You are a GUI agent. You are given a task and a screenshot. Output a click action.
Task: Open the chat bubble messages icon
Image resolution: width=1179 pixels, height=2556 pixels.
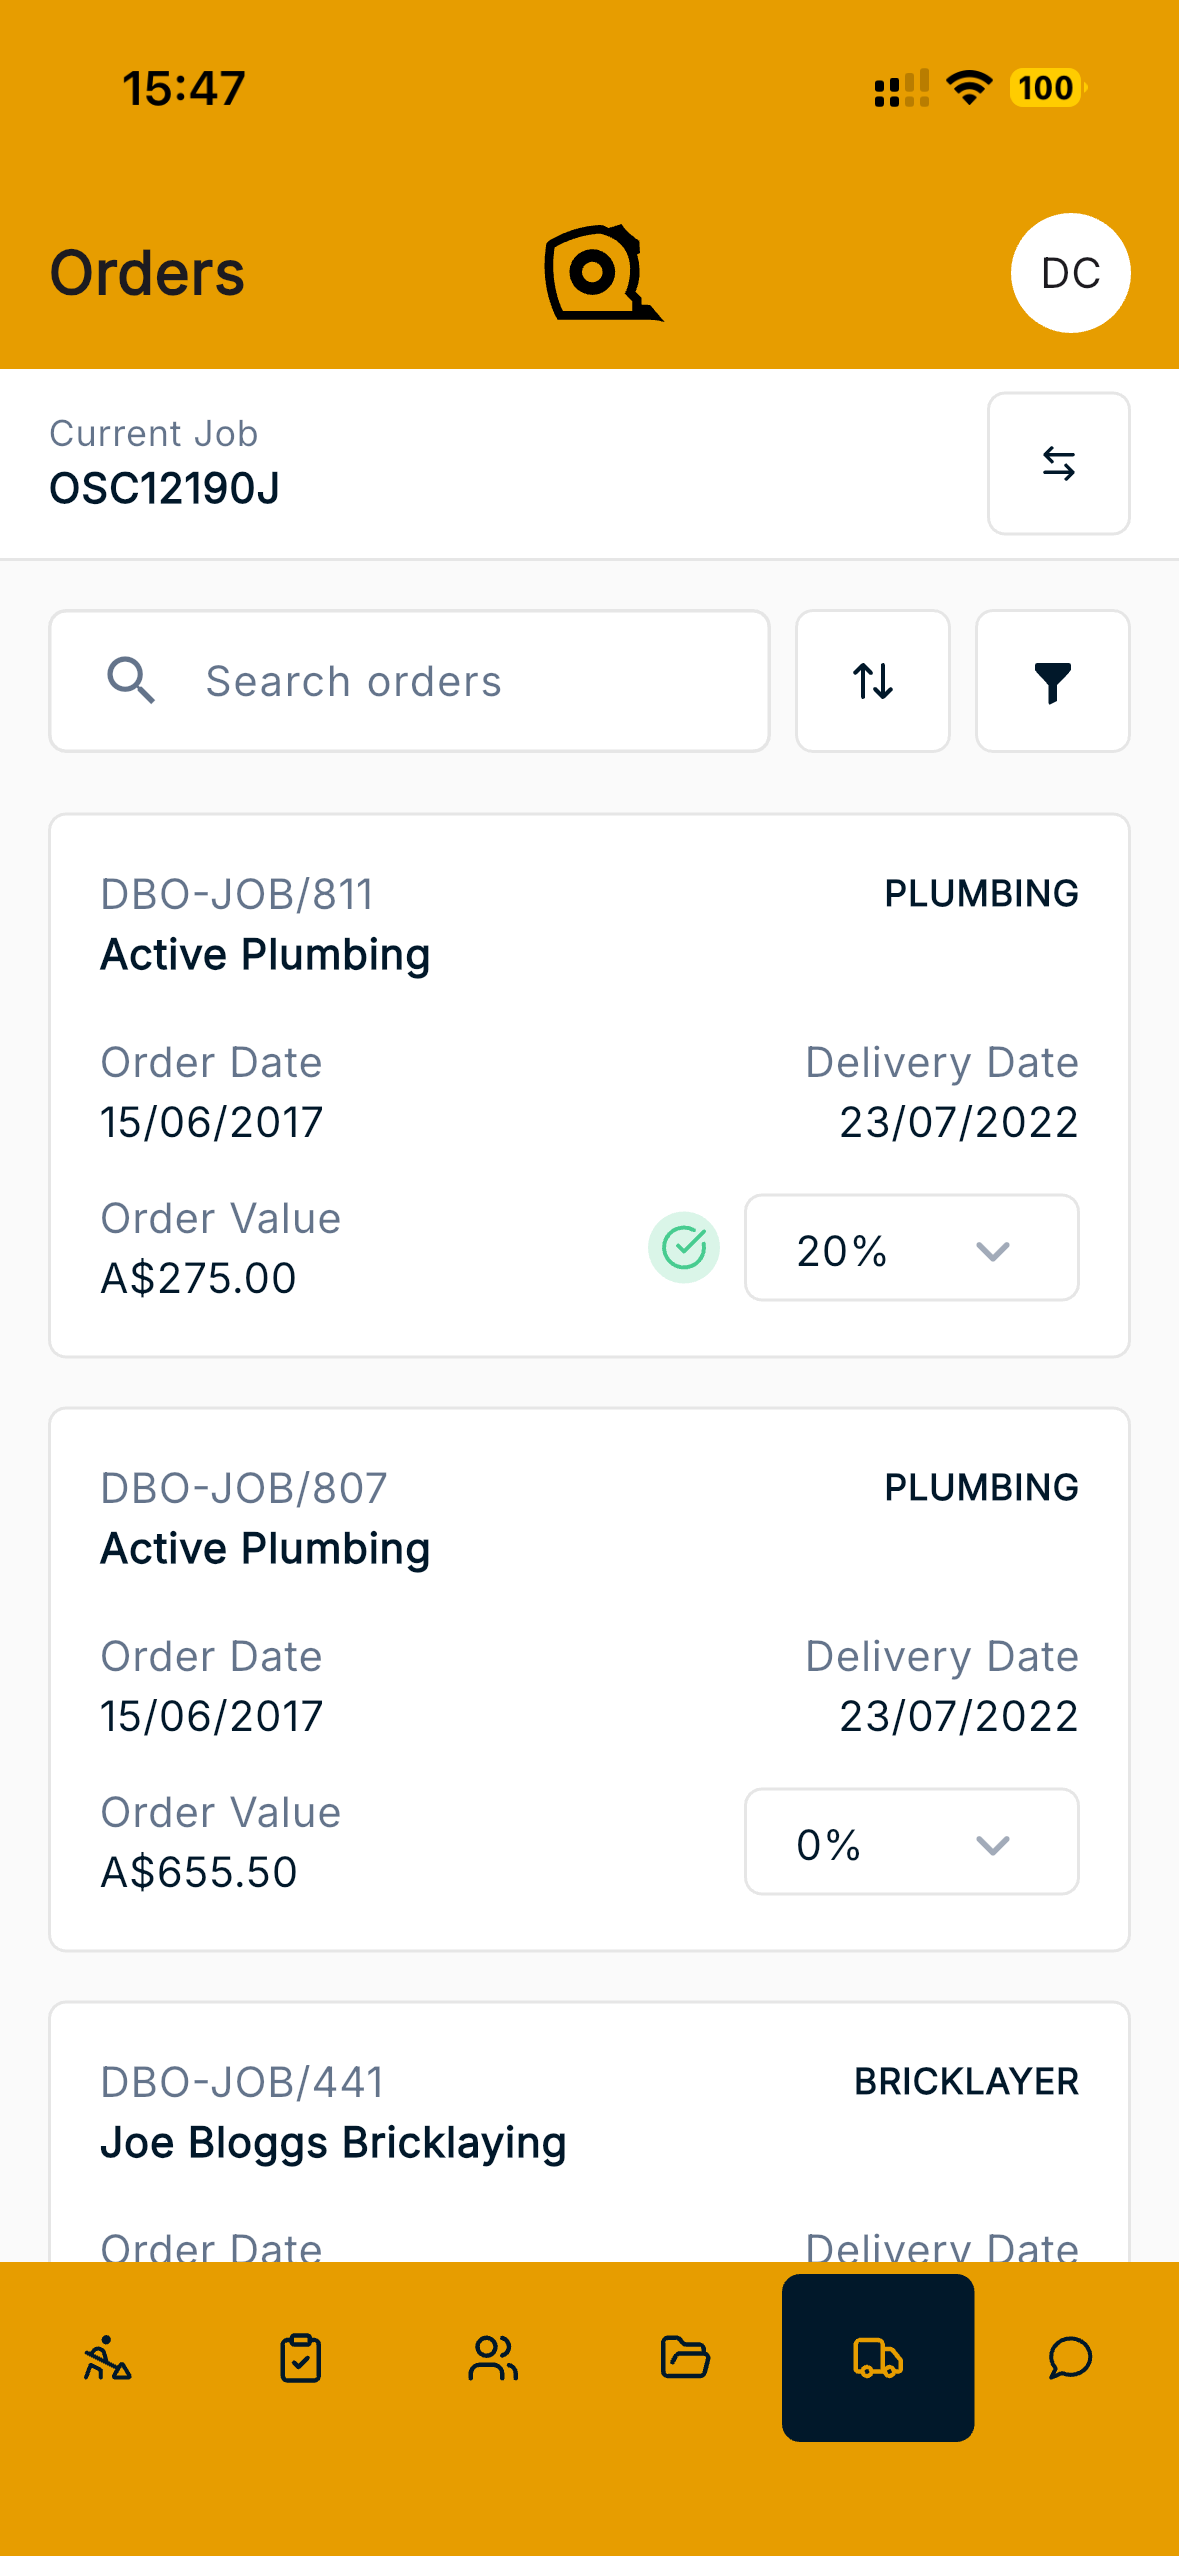[x=1070, y=2358]
